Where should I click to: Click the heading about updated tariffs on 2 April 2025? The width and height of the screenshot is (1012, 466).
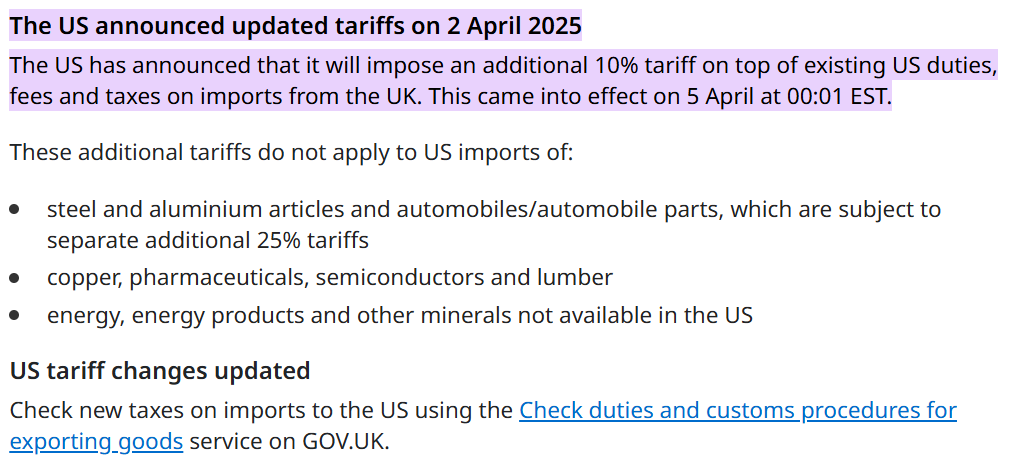[295, 26]
